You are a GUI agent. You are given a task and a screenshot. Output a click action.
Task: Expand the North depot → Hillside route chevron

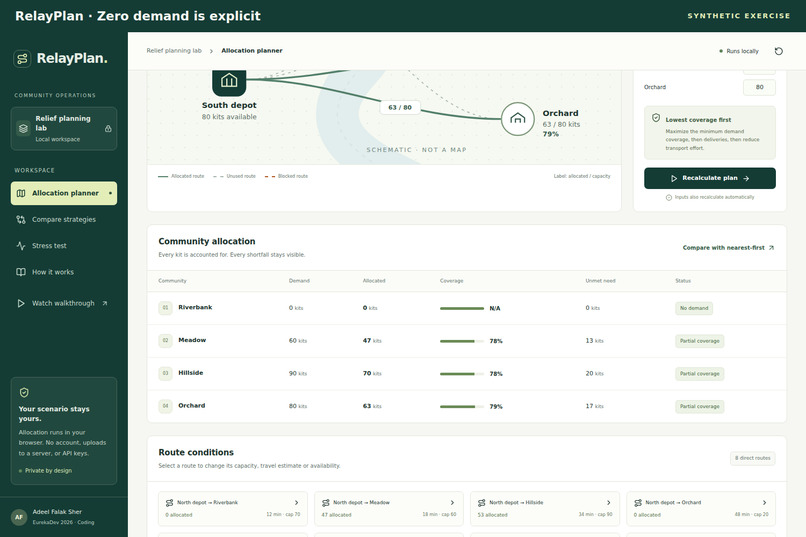pyautogui.click(x=609, y=503)
